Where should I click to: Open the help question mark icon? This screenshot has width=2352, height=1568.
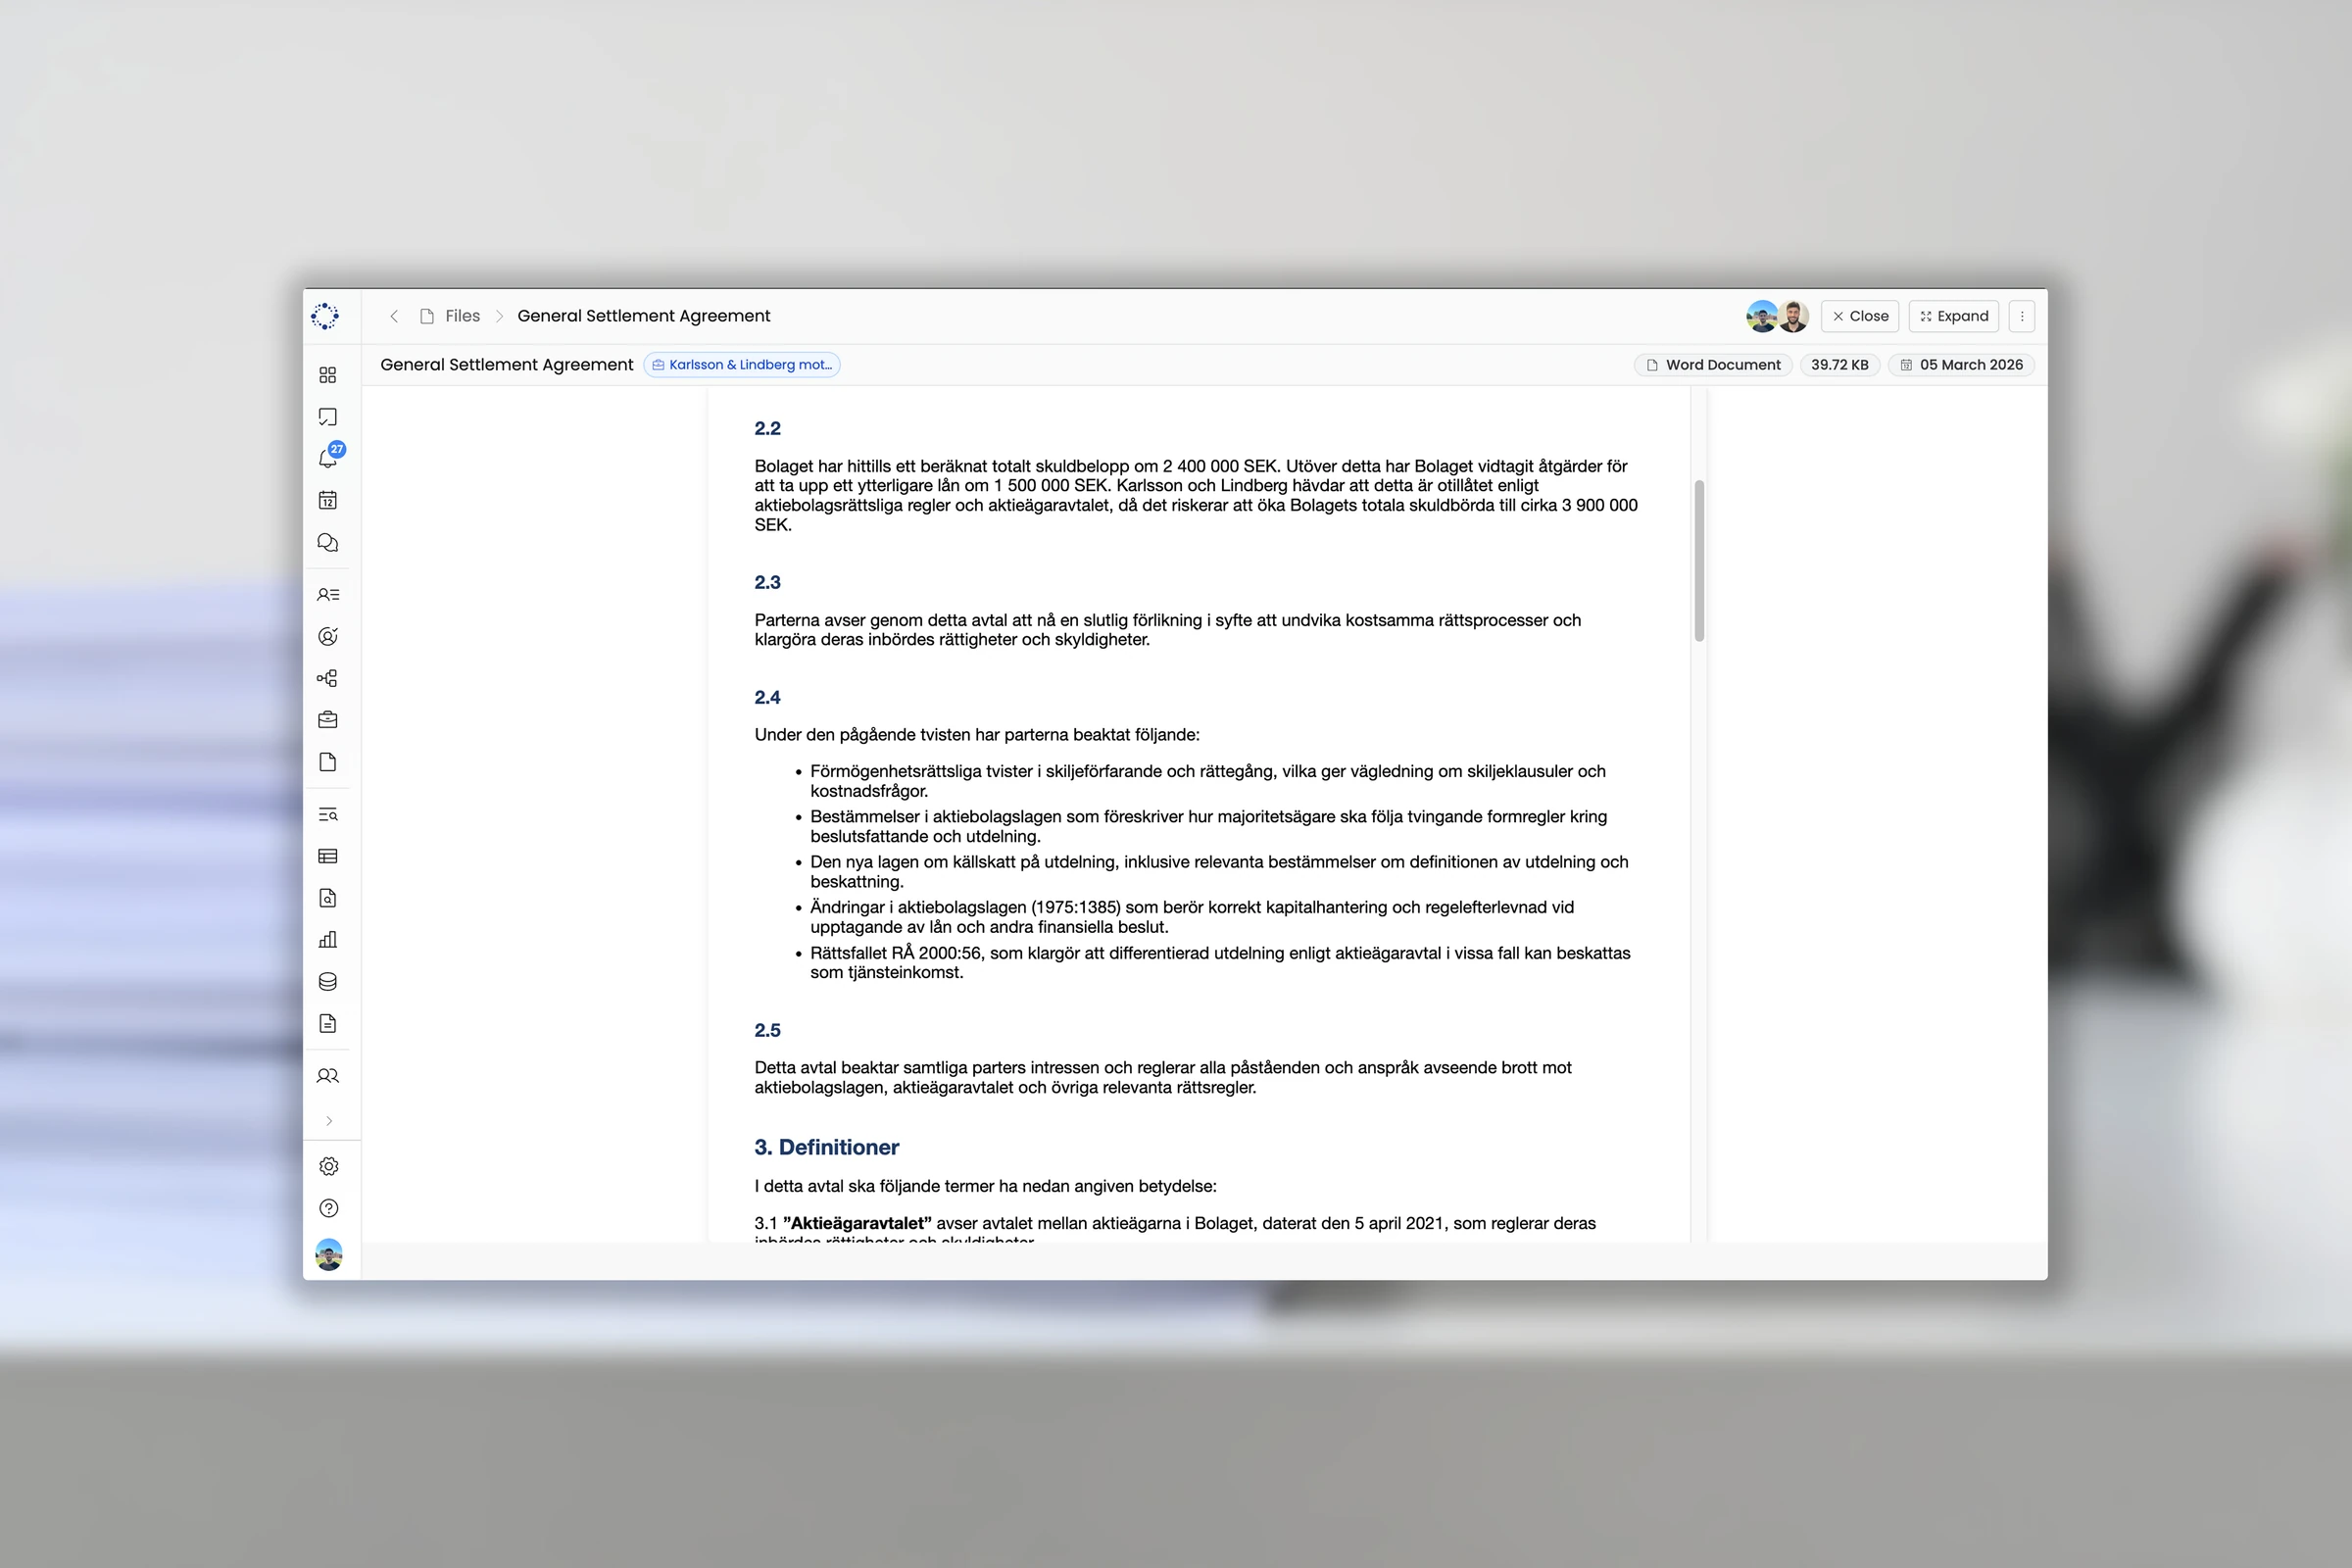click(x=328, y=1208)
